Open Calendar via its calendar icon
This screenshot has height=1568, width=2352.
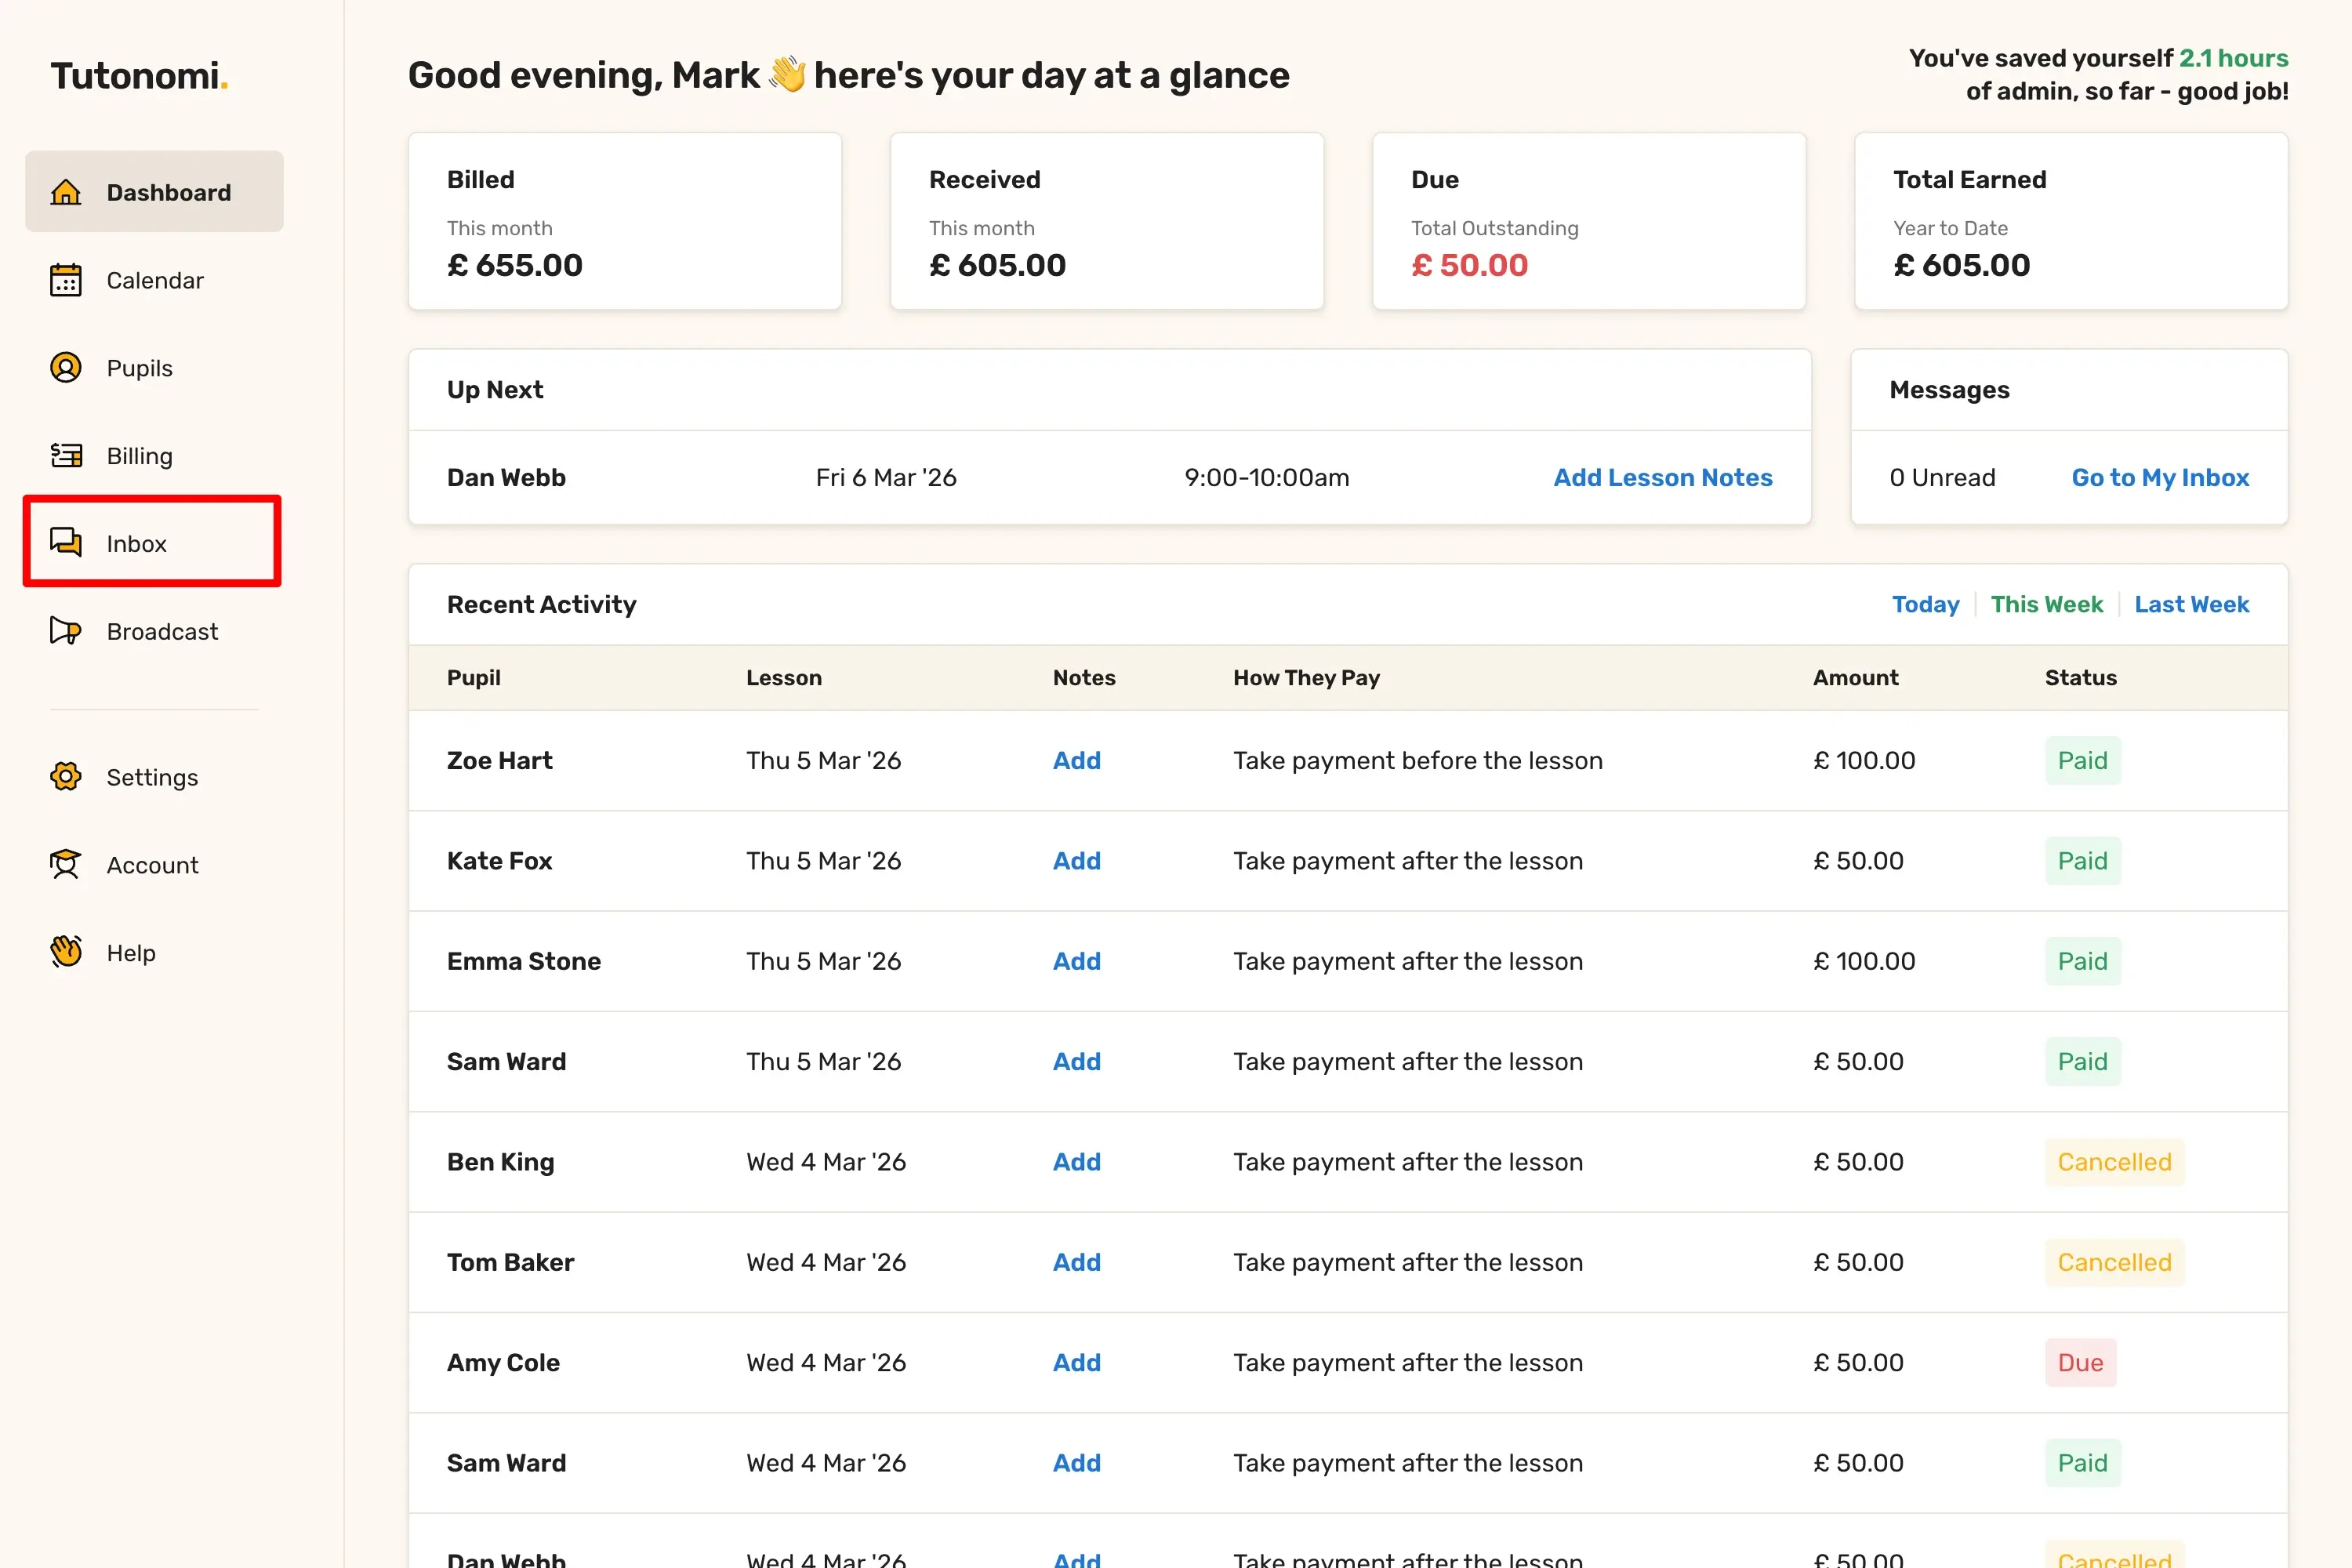coord(66,280)
